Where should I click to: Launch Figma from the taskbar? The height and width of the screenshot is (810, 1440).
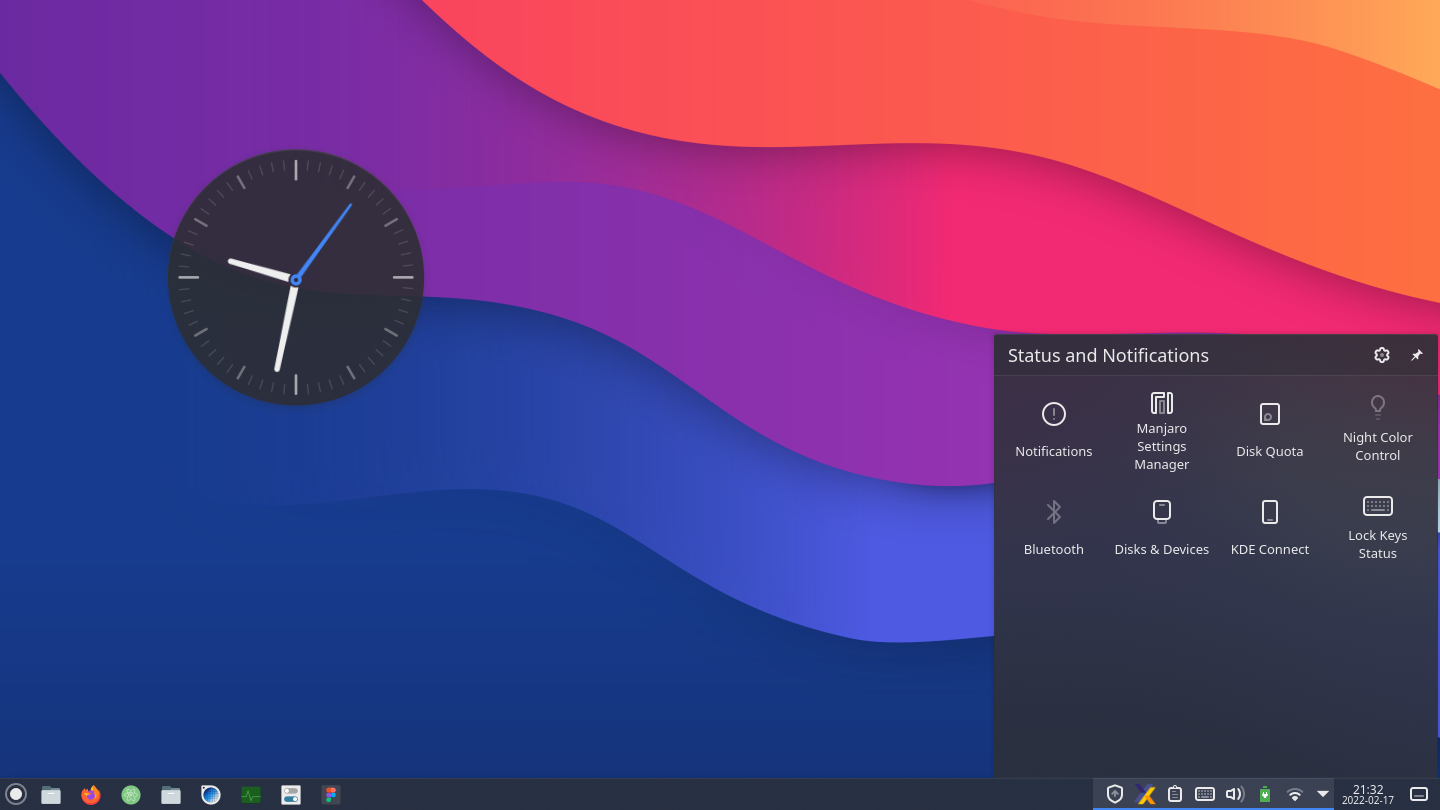click(331, 794)
